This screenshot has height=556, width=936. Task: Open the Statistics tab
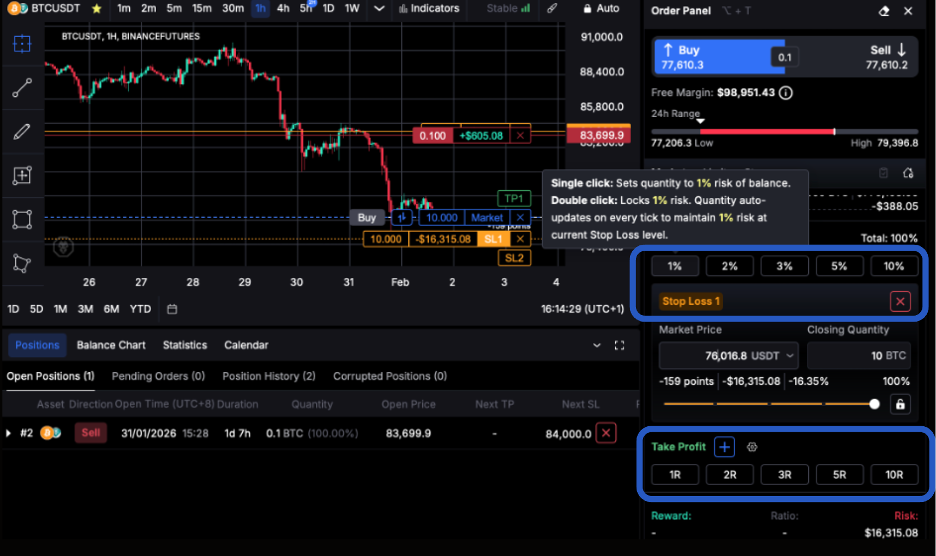click(x=185, y=345)
